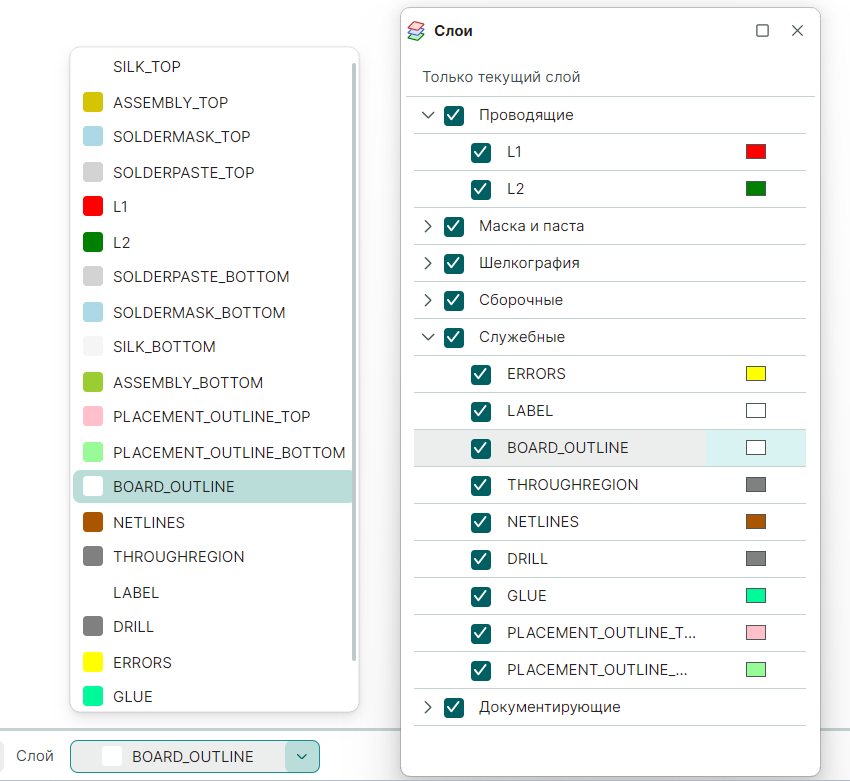Expand the Документирующие group

pos(428,707)
